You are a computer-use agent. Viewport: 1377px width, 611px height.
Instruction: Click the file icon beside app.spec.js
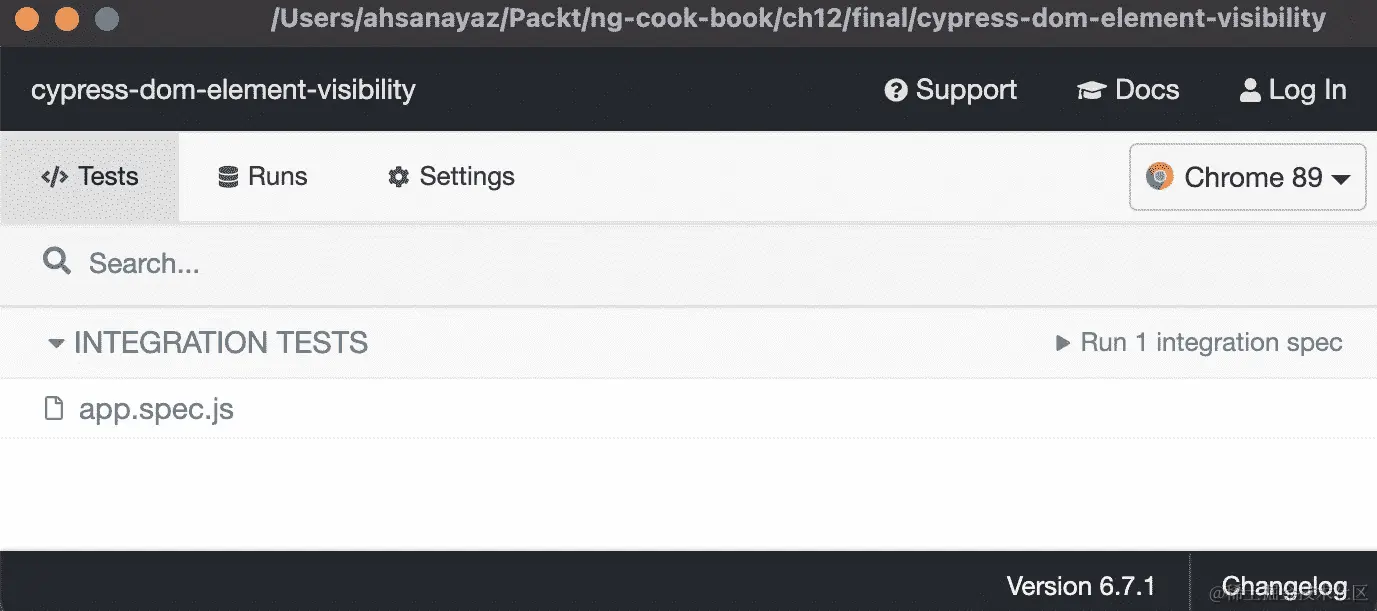pyautogui.click(x=53, y=408)
